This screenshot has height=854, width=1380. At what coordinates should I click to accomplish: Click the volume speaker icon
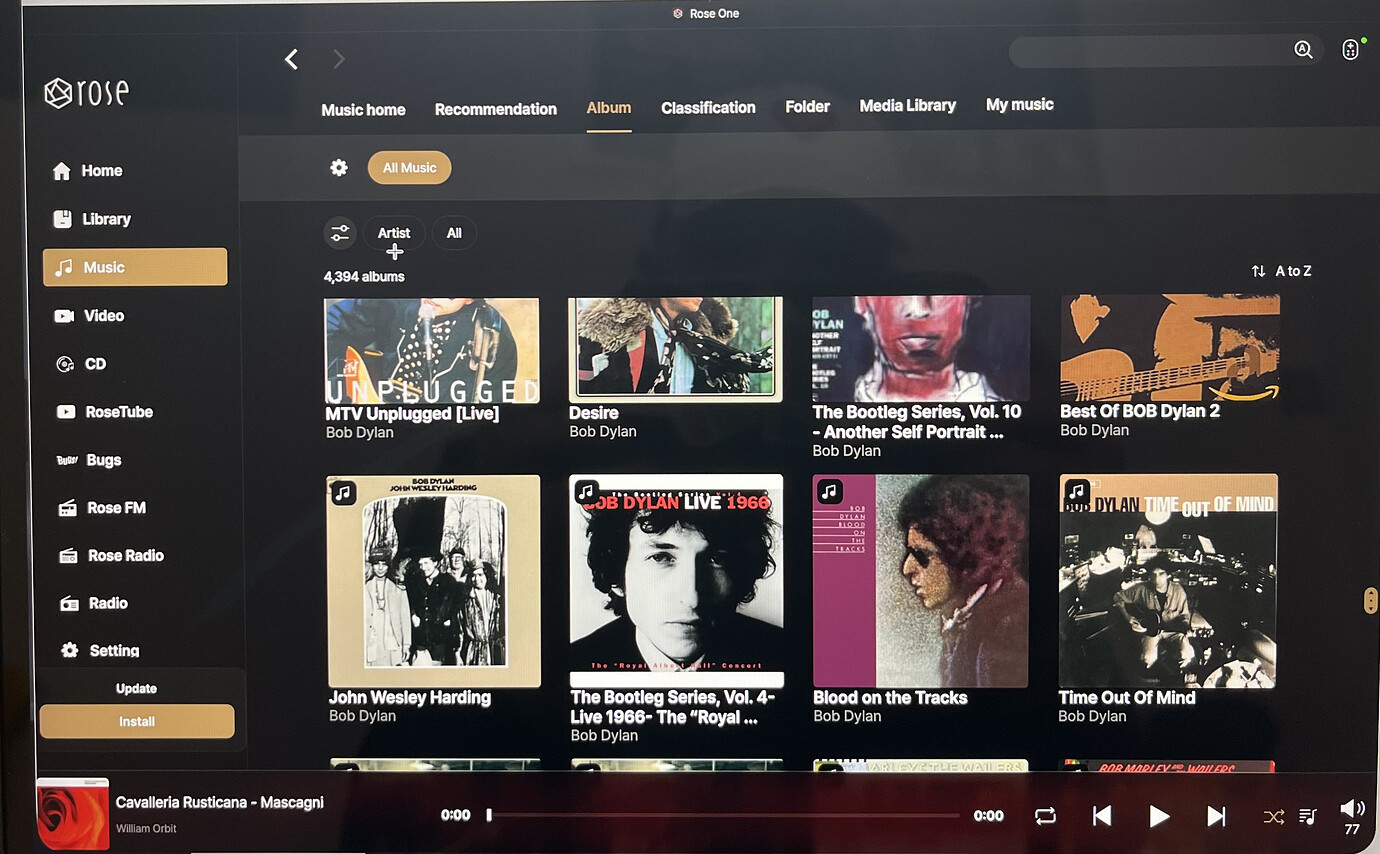click(x=1351, y=808)
